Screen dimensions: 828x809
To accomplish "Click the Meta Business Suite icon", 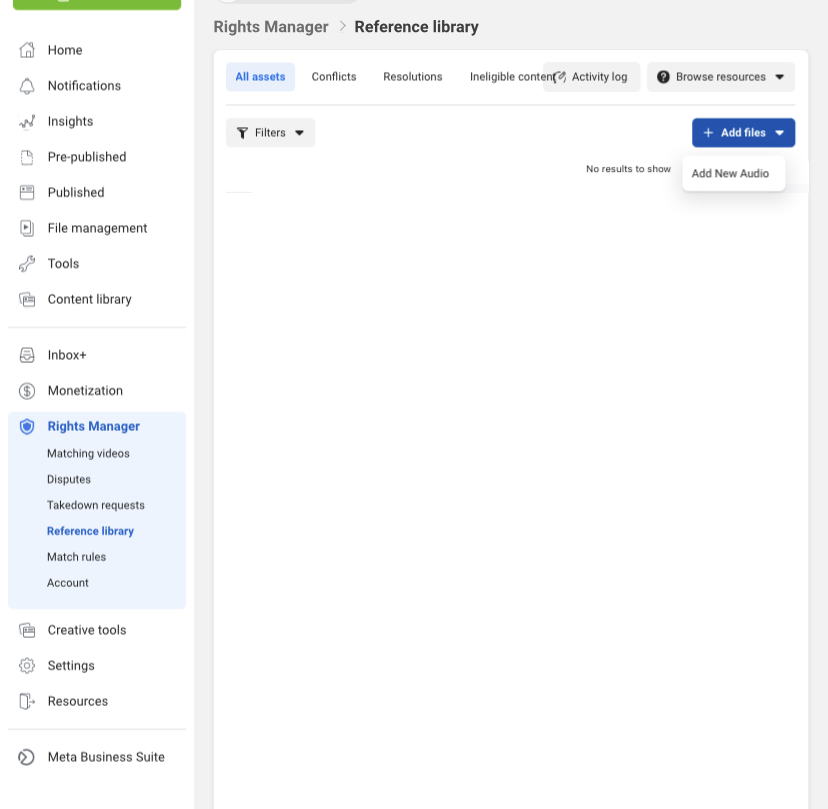I will coord(27,758).
